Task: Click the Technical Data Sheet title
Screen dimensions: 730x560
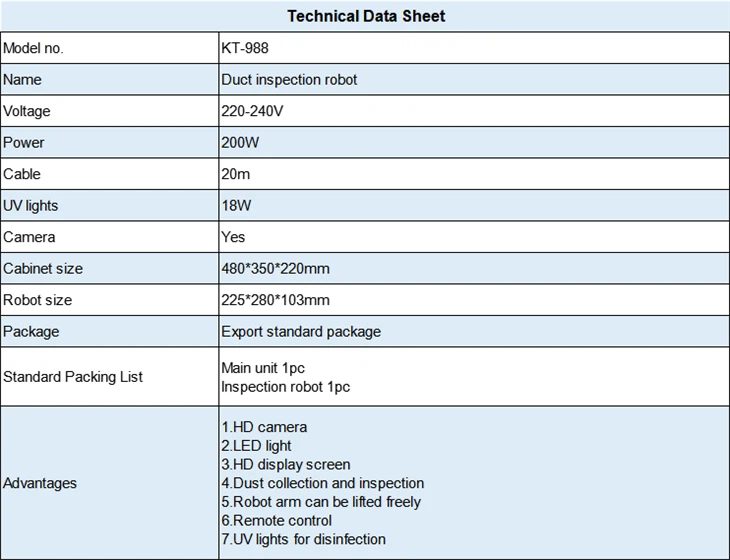Action: pos(366,16)
